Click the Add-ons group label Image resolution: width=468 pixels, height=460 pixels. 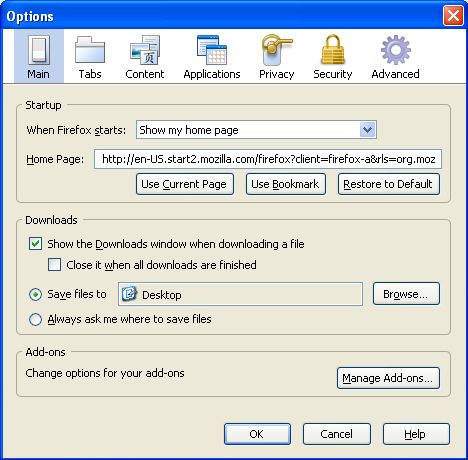pos(45,352)
